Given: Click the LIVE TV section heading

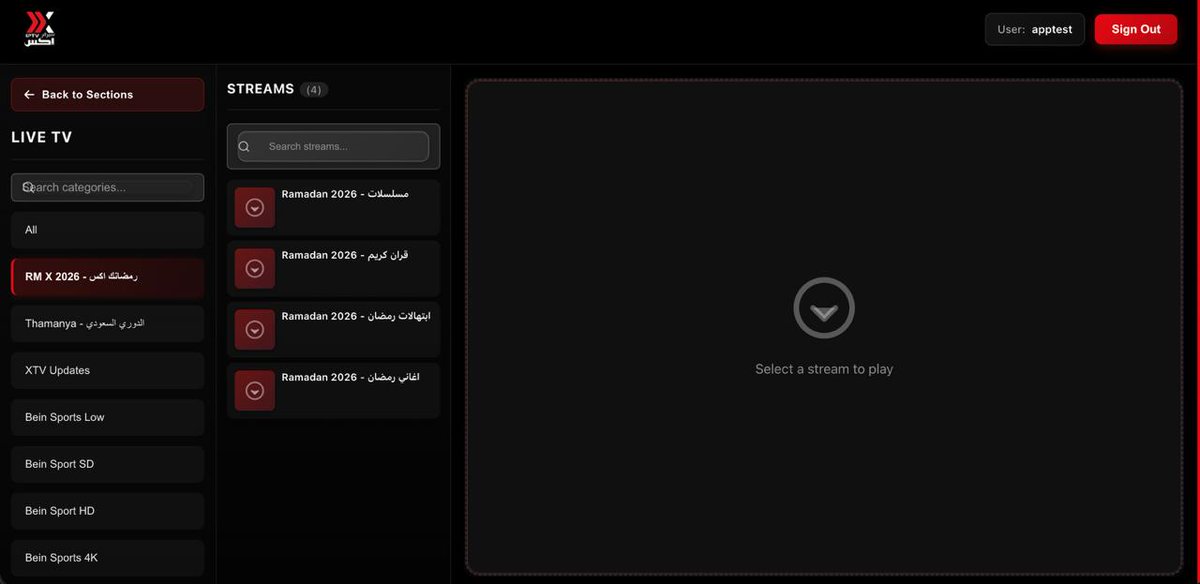Looking at the screenshot, I should (42, 138).
